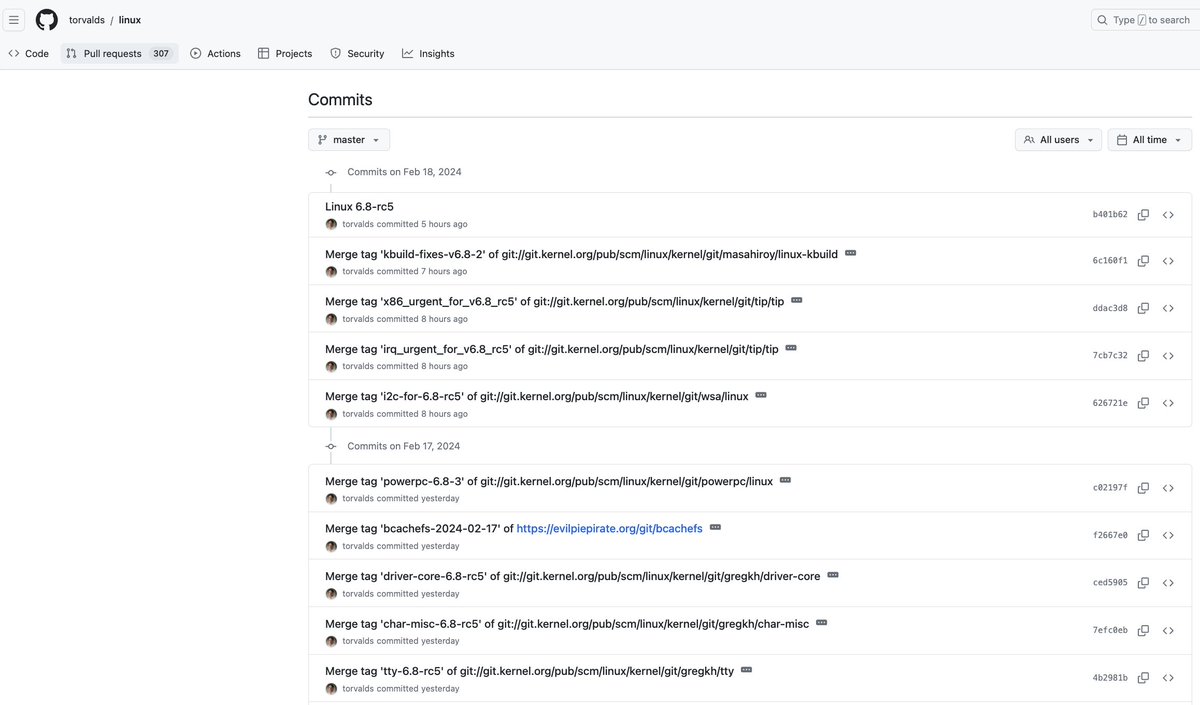Screen dimensions: 1200x705
Task: Browse repository at commit 7cb7c32
Action: click(x=1168, y=356)
